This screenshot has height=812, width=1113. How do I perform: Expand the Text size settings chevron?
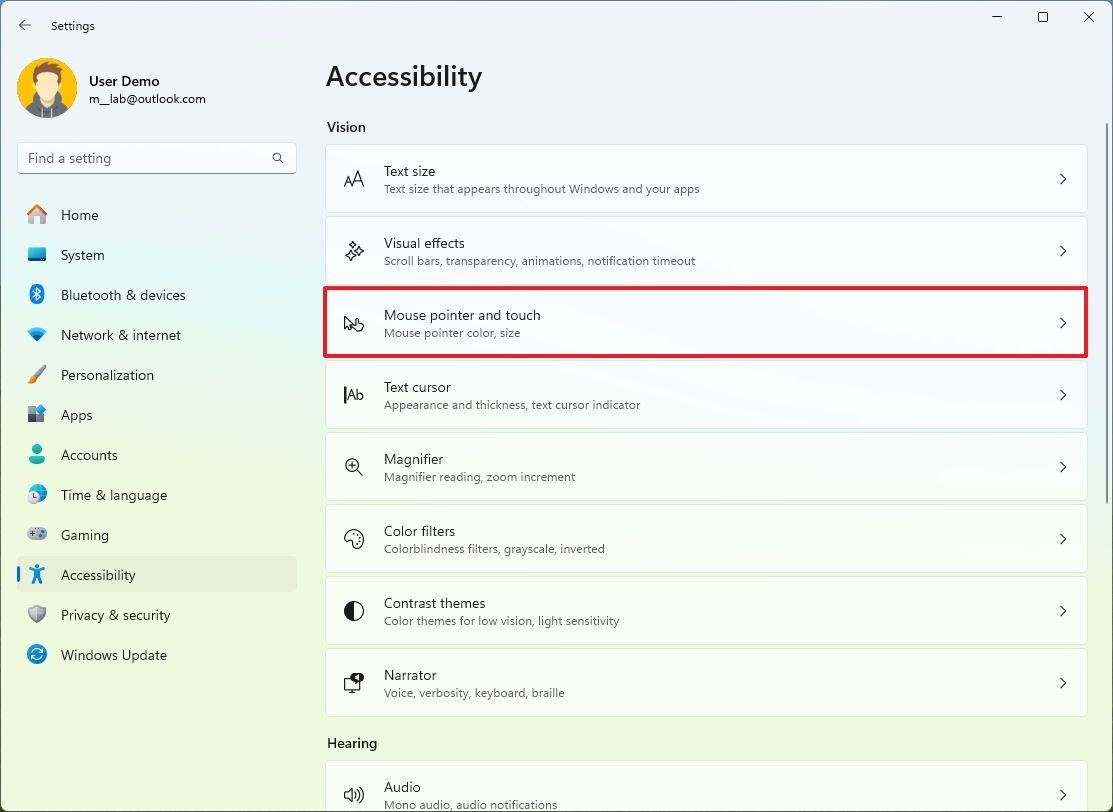(1063, 178)
